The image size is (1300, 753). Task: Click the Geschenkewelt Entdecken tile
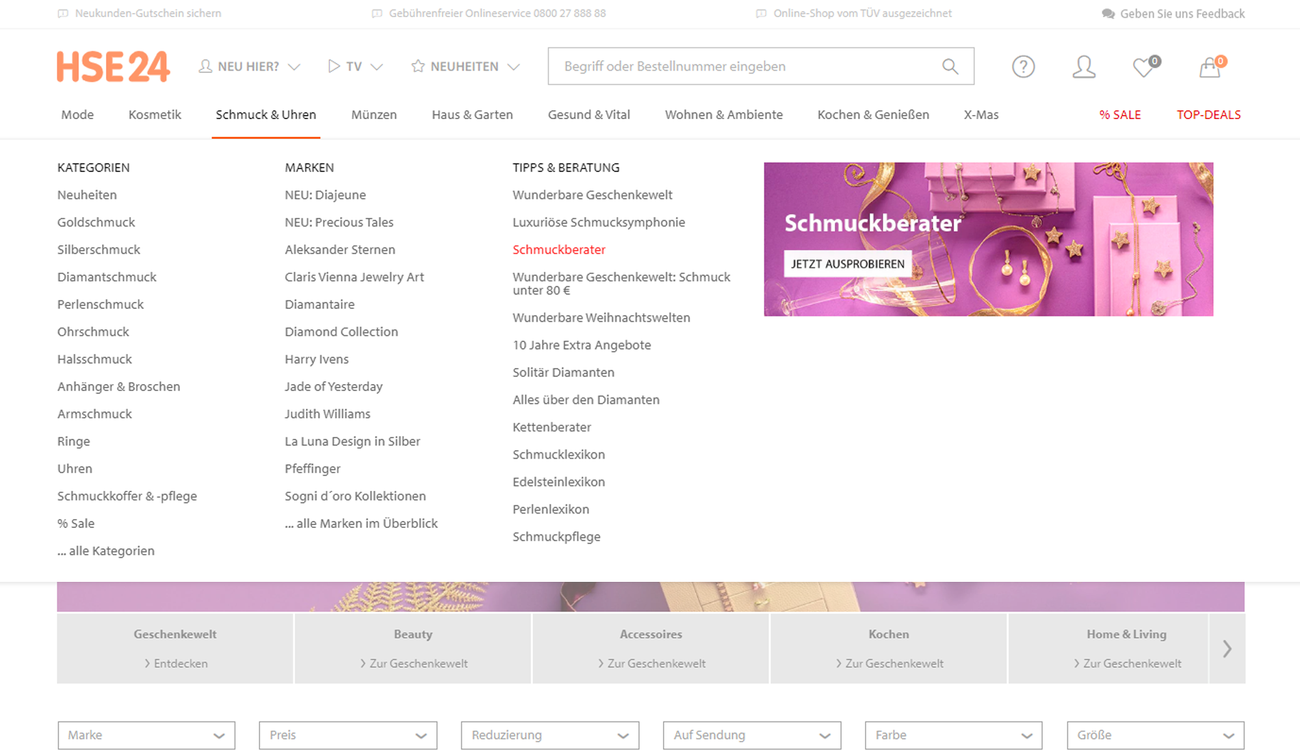tap(175, 649)
